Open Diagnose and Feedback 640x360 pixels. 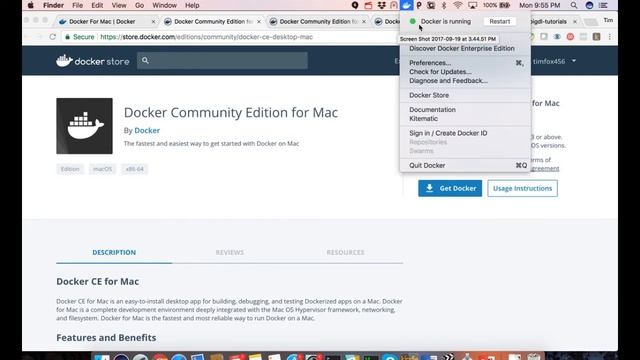pos(448,81)
